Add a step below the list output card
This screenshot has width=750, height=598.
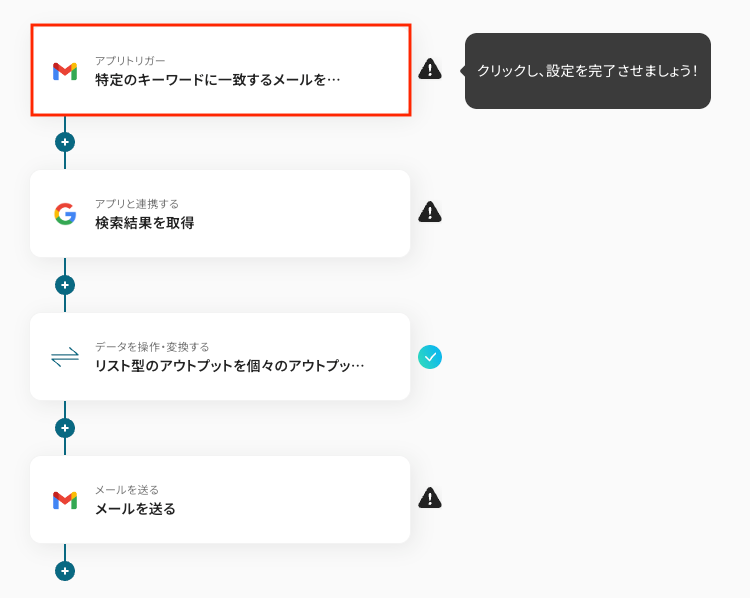[65, 428]
